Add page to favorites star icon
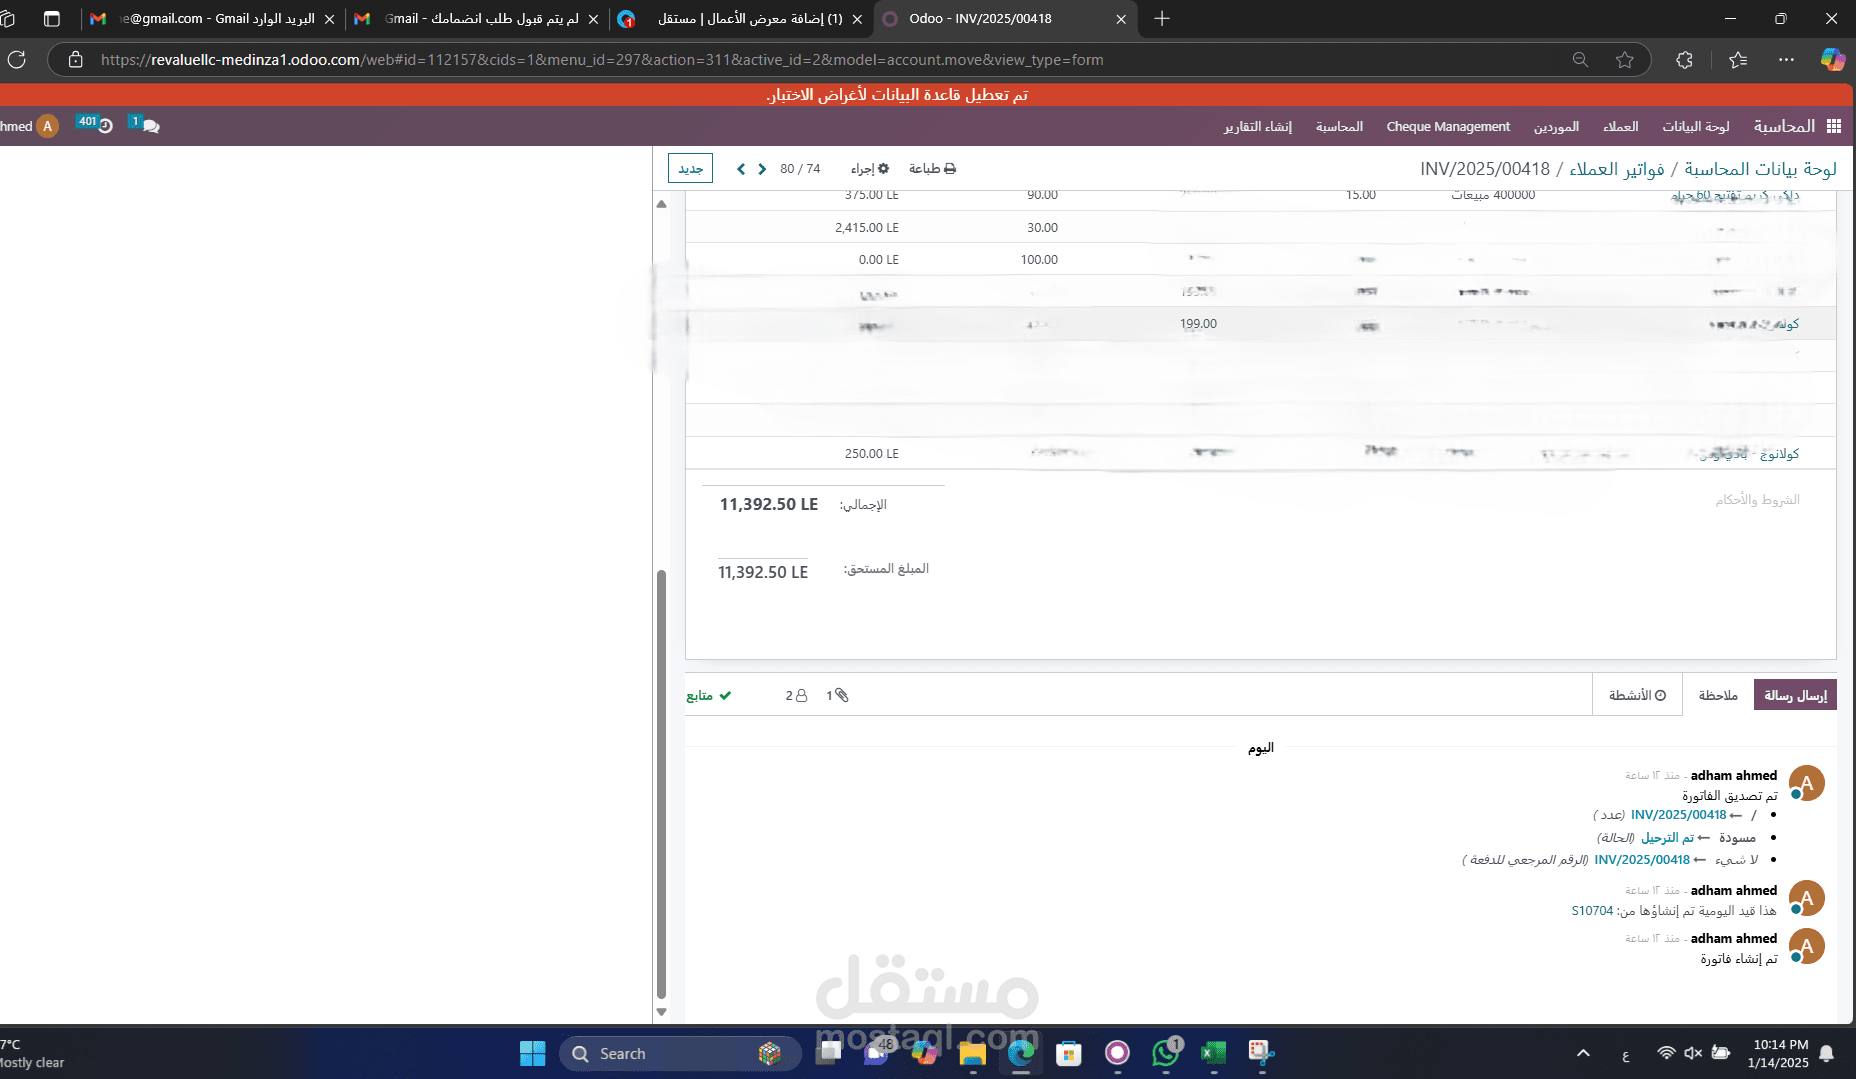Viewport: 1856px width, 1079px height. coord(1625,60)
